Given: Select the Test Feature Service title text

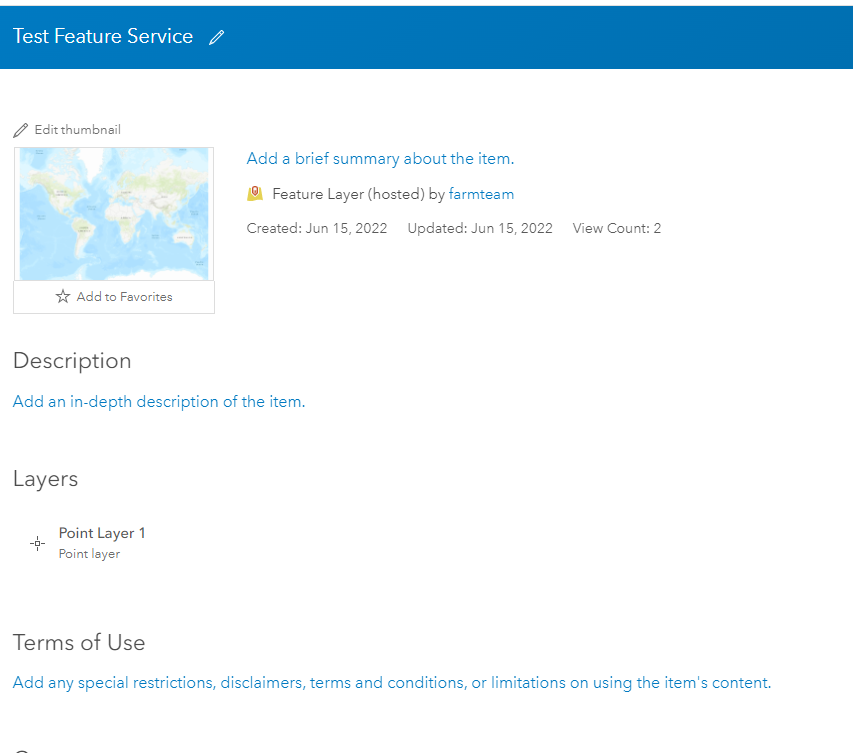Looking at the screenshot, I should (103, 36).
